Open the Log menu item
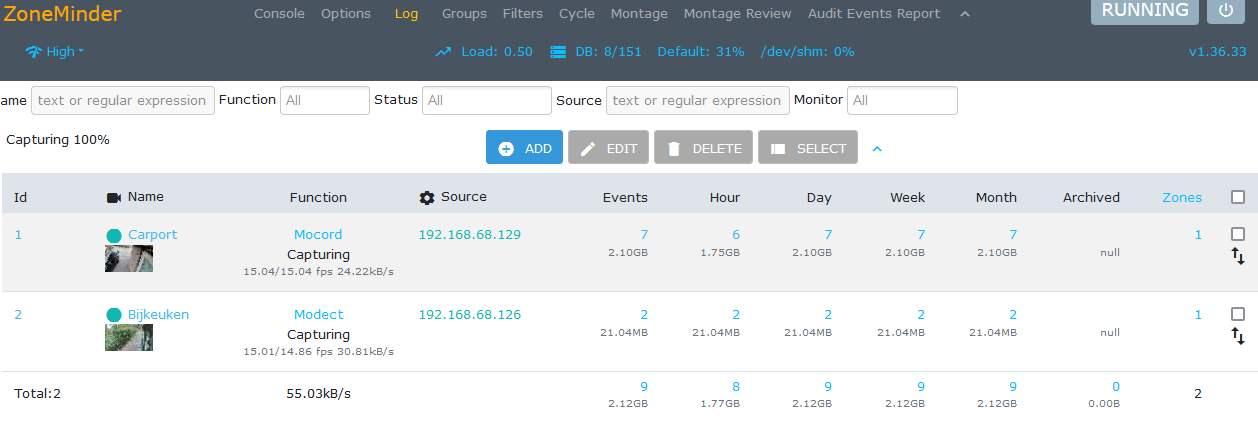The height and width of the screenshot is (422, 1258). (x=407, y=14)
